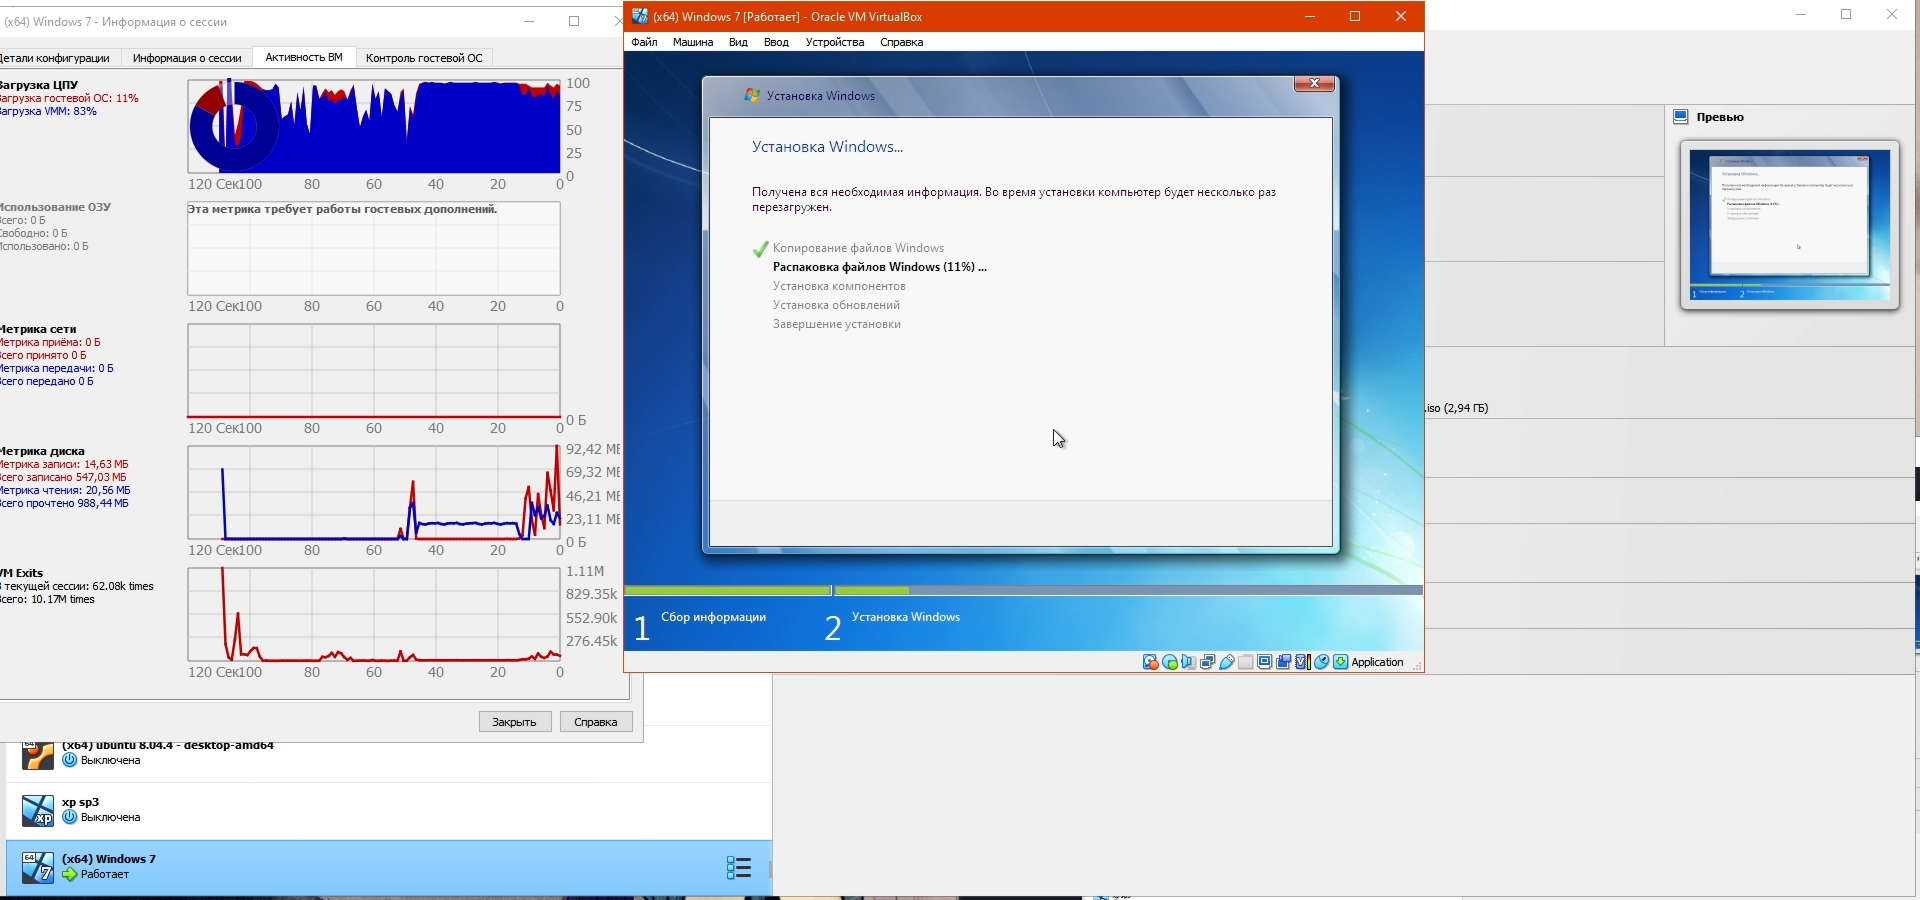The height and width of the screenshot is (900, 1920).
Task: Click the Превью panel monitor icon
Action: click(x=1681, y=117)
